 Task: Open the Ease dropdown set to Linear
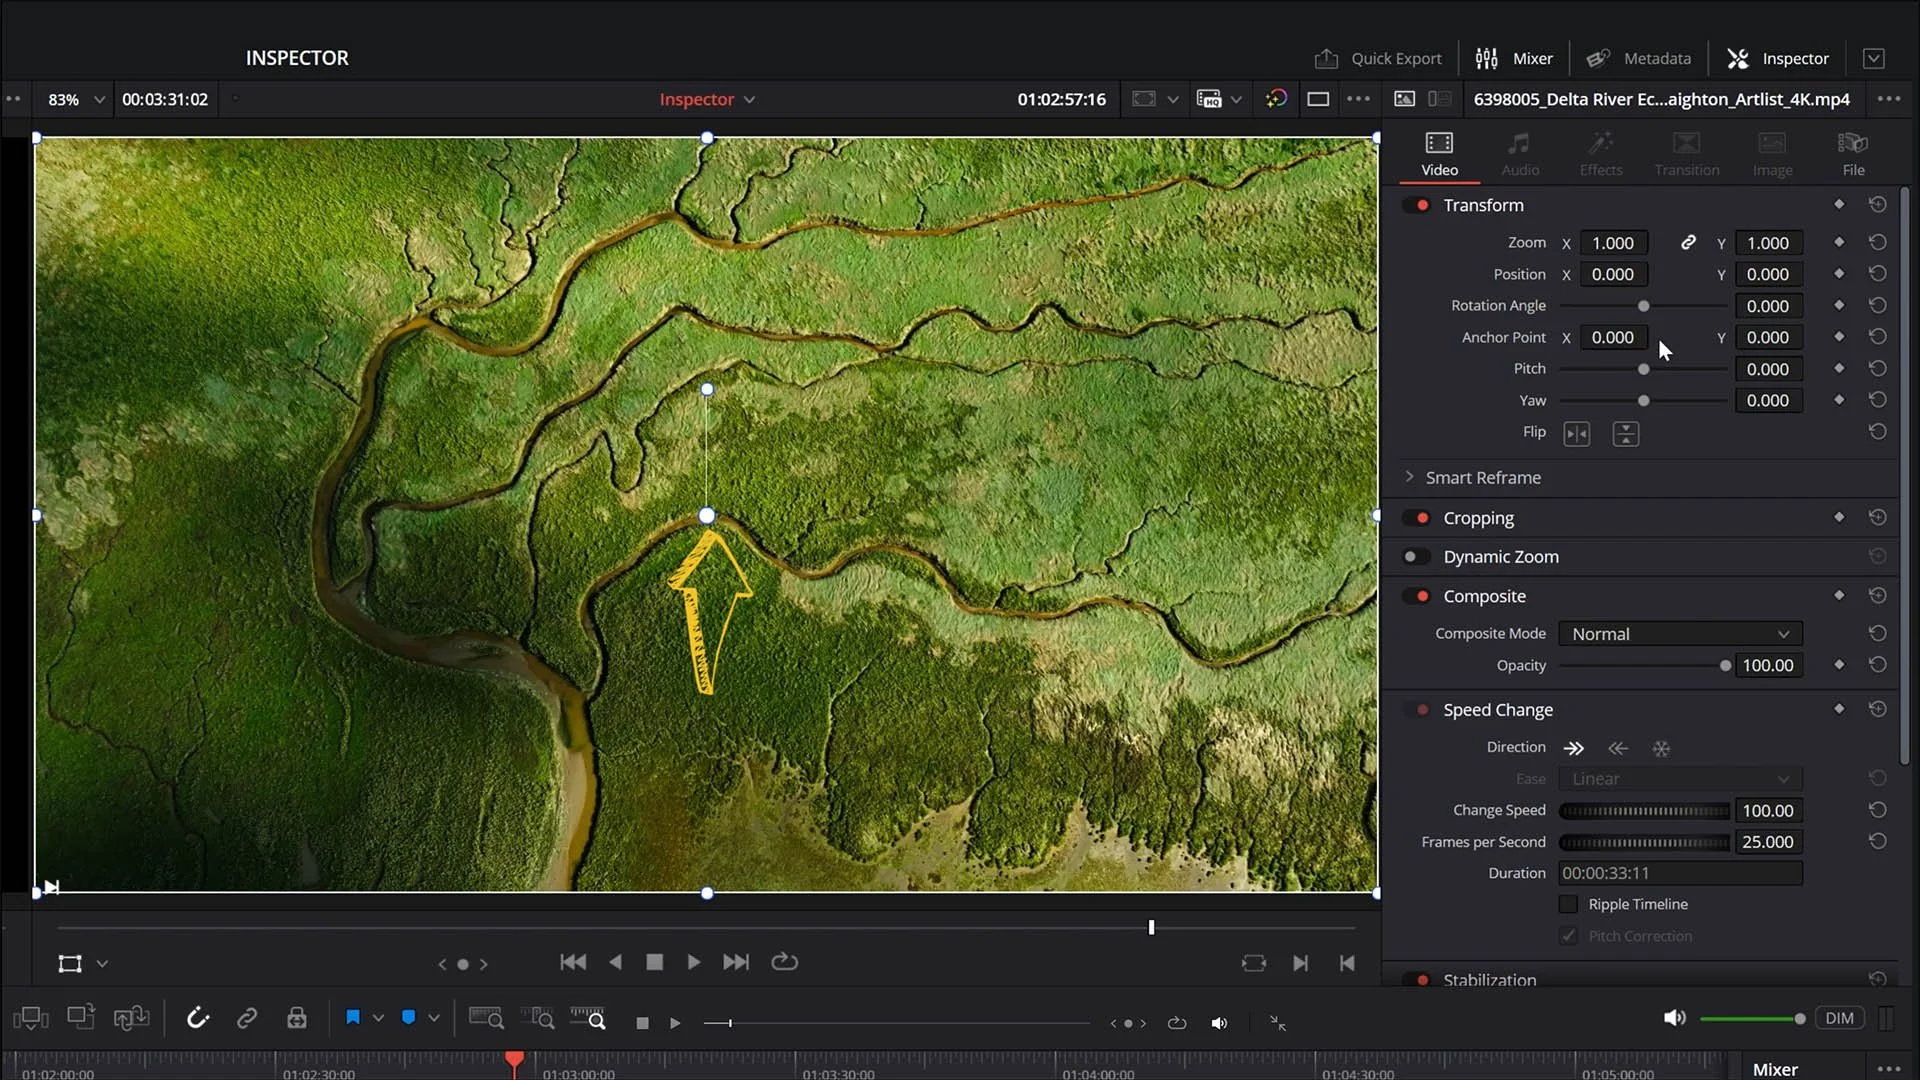(1679, 778)
